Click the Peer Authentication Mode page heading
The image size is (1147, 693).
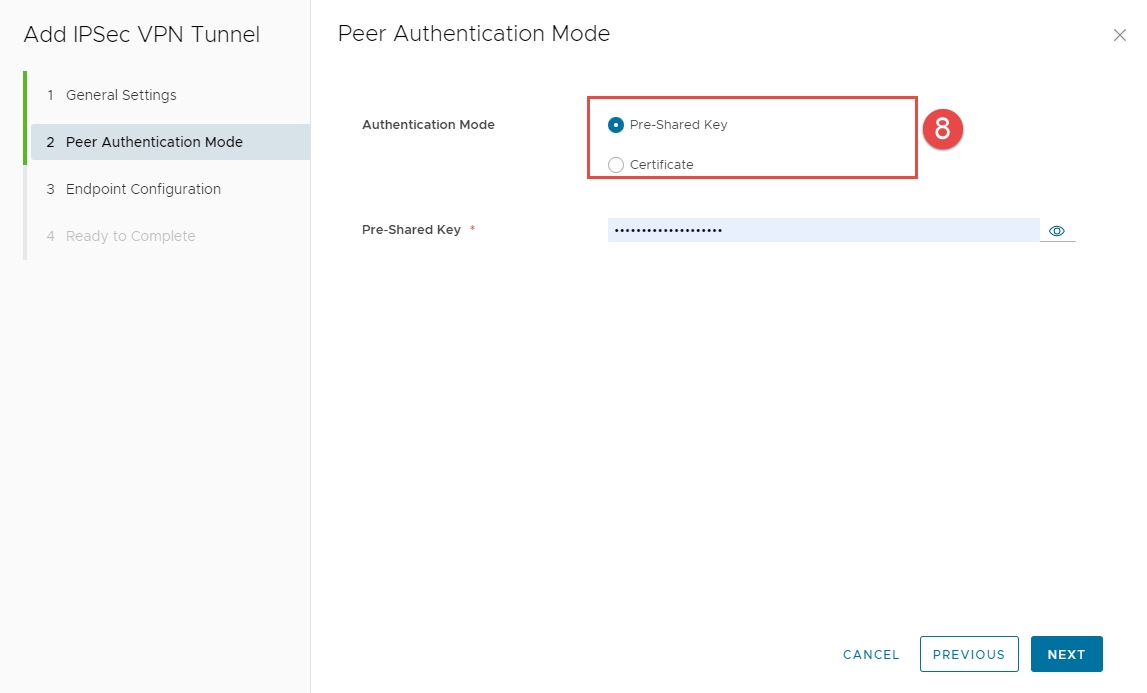point(474,33)
